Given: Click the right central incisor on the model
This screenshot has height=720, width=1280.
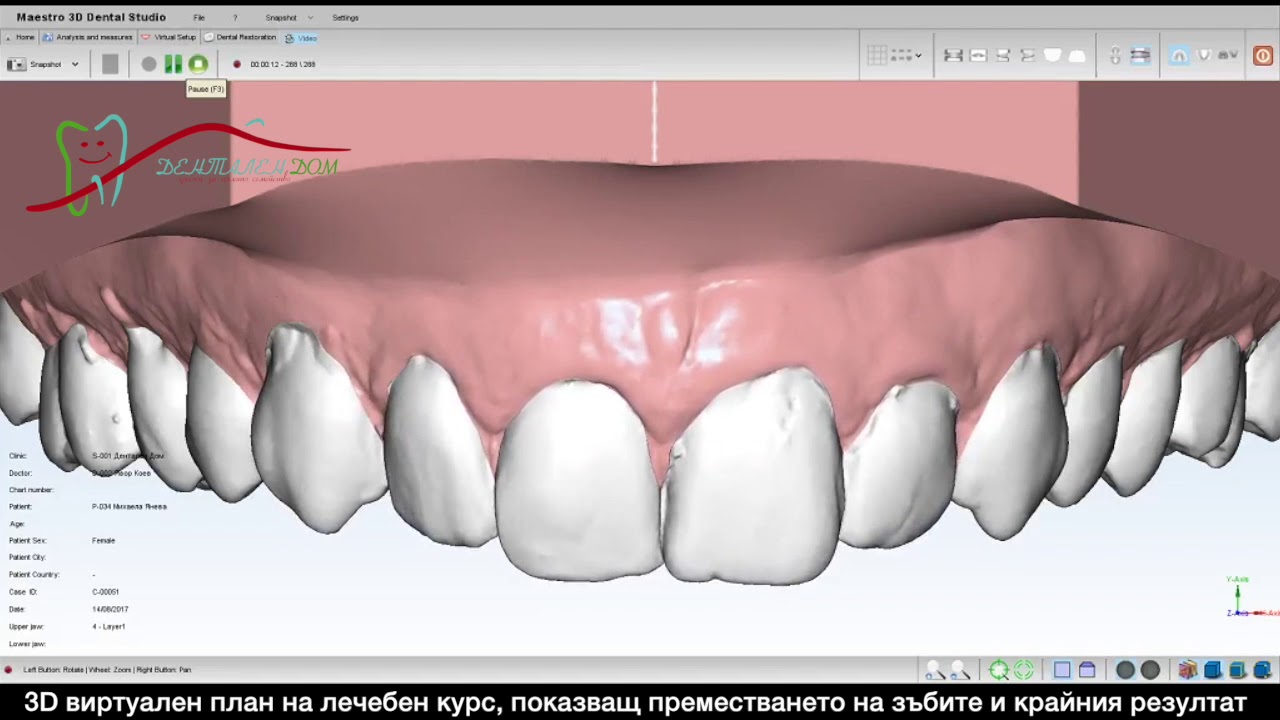Looking at the screenshot, I should (x=752, y=475).
